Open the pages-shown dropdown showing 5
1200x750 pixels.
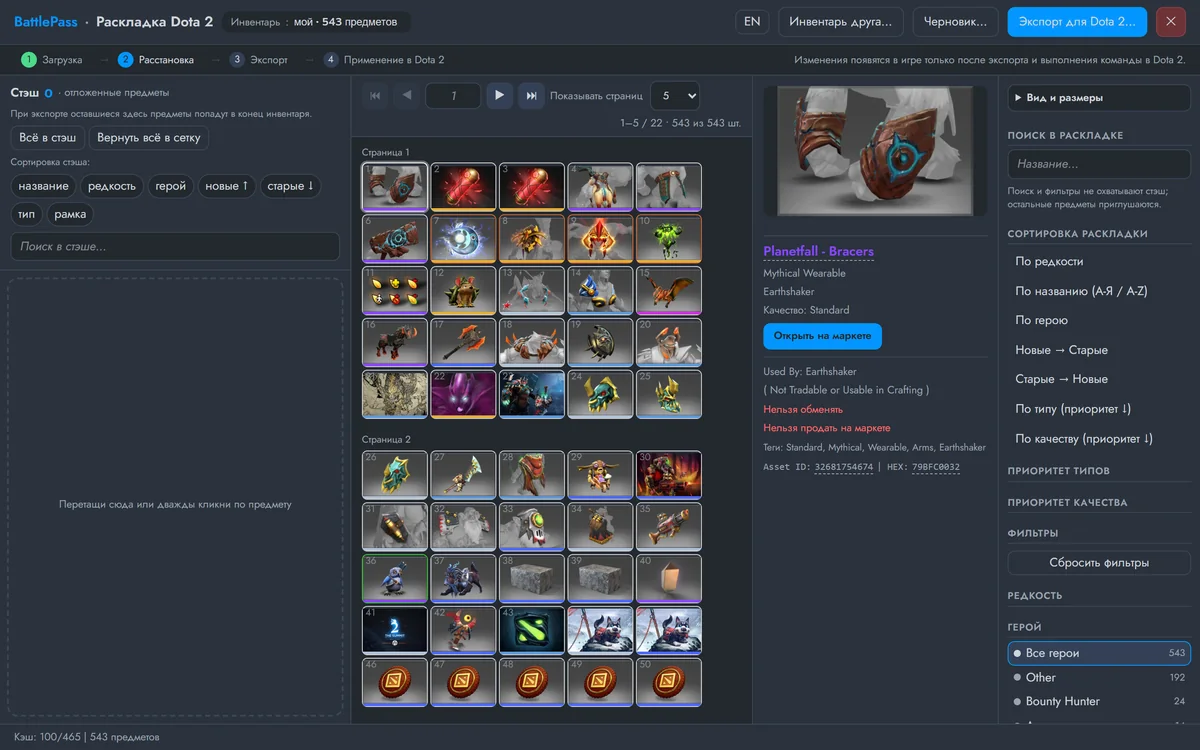pyautogui.click(x=675, y=96)
